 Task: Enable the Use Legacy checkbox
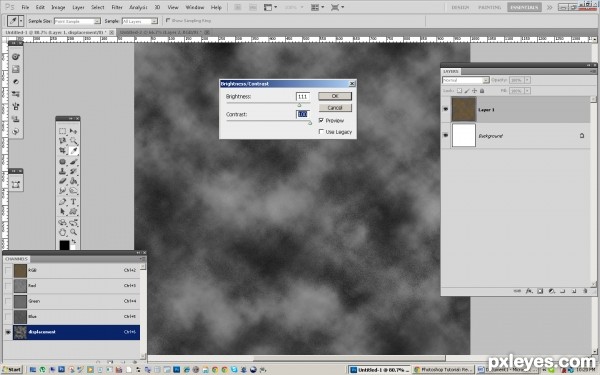pos(321,132)
